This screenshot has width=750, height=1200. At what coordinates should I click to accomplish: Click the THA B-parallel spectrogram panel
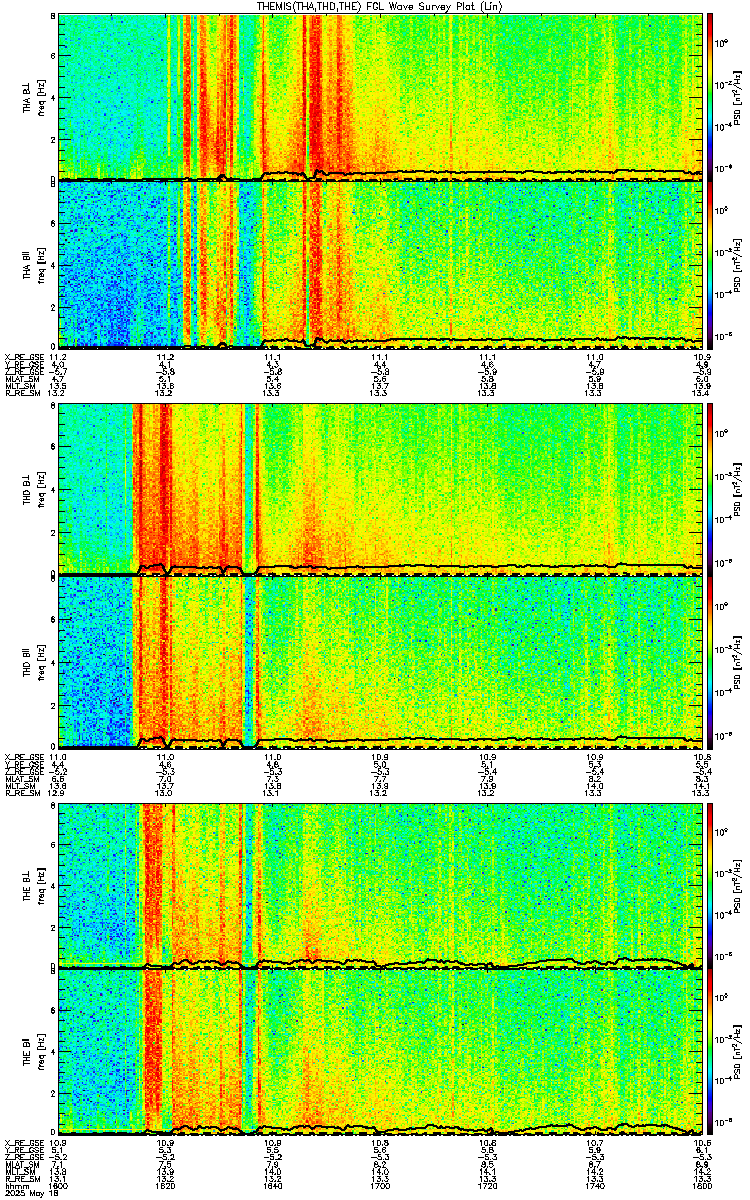pyautogui.click(x=380, y=264)
